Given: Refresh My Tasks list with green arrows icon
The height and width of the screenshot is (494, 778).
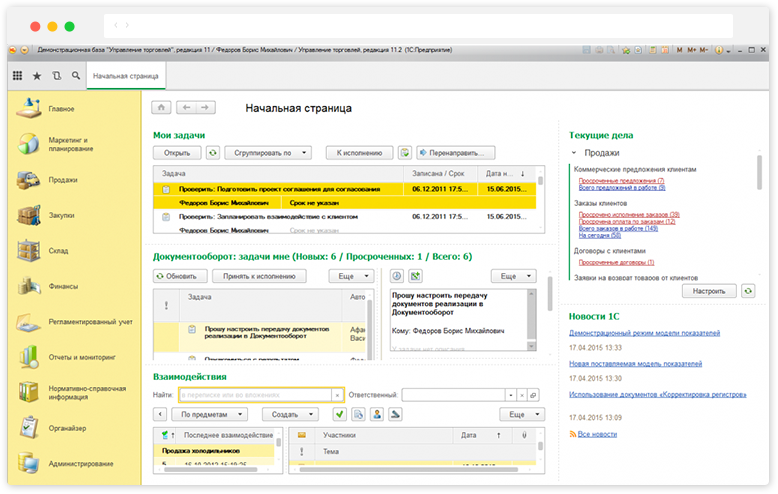Looking at the screenshot, I should click(213, 153).
